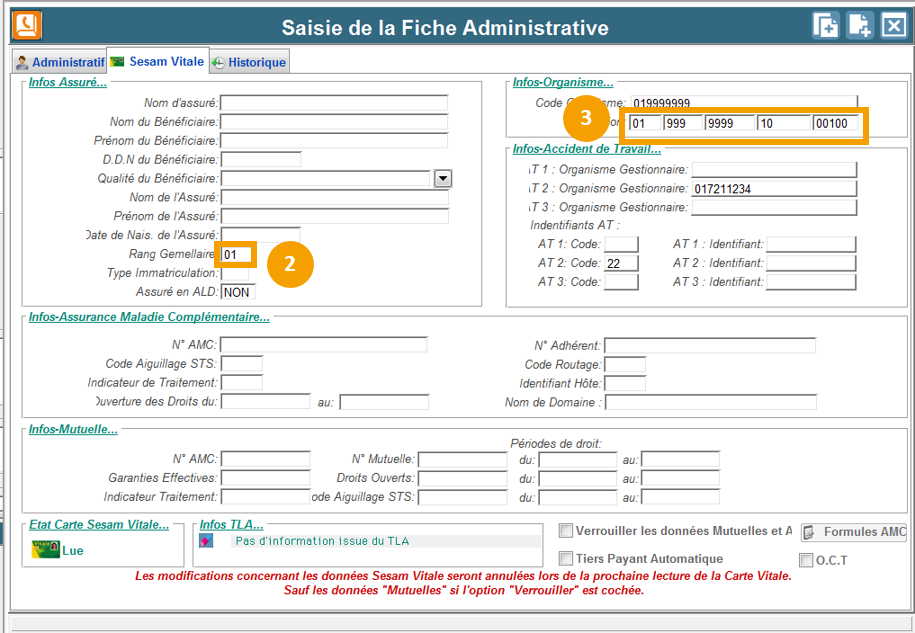Click Etat Carte Sesam Vitale heading

click(99, 524)
